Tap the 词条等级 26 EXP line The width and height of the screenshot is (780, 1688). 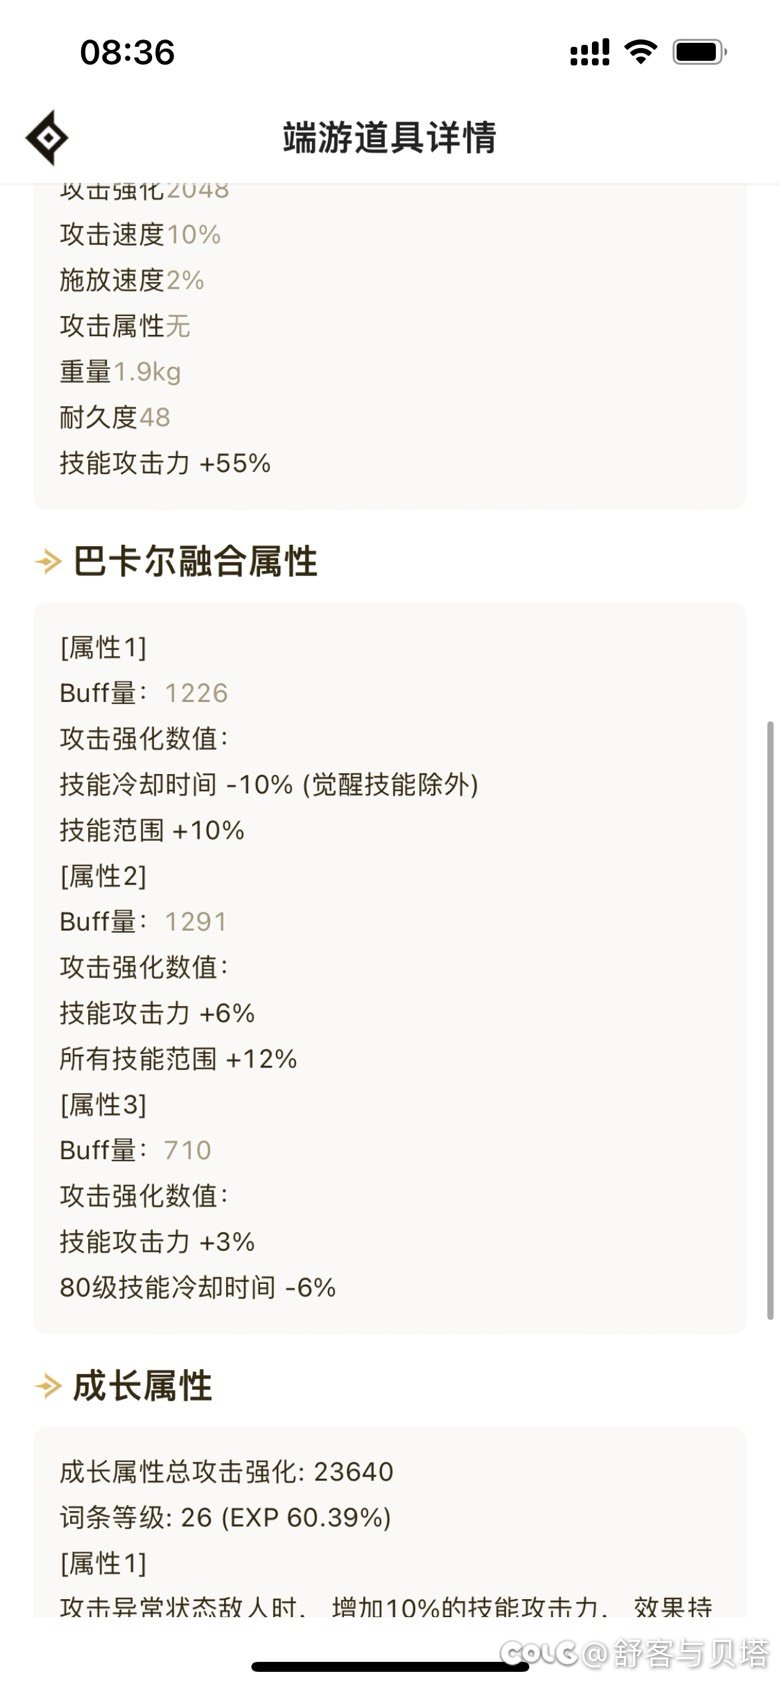(x=225, y=1518)
